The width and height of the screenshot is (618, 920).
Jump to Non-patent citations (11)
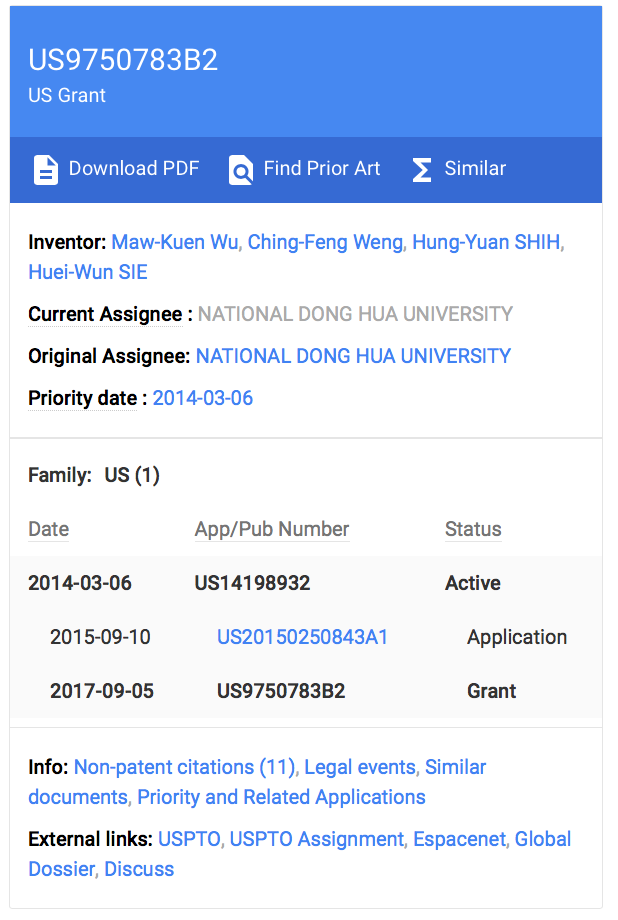point(185,767)
